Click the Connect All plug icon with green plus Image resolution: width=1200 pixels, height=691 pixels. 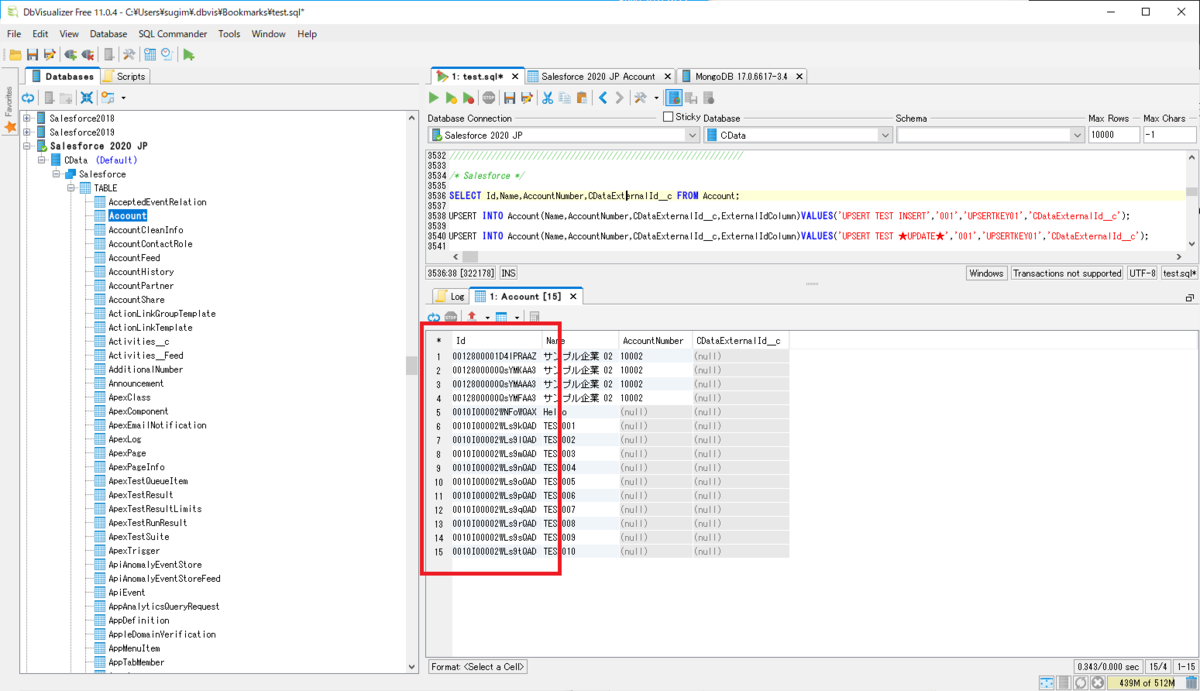pos(70,55)
